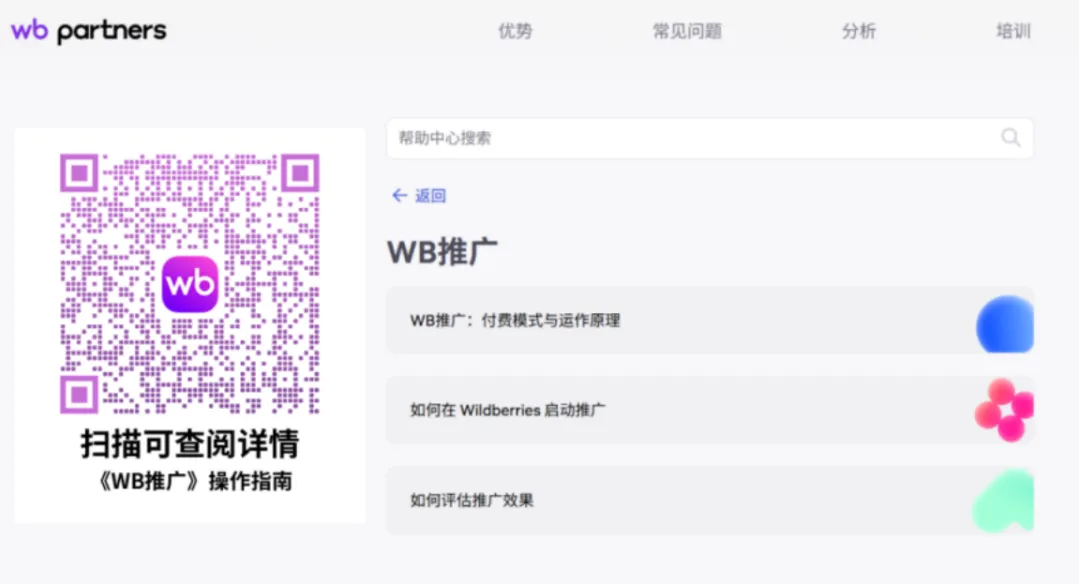
Task: Click the 扫描可查阅详情 caption text
Action: (190, 444)
